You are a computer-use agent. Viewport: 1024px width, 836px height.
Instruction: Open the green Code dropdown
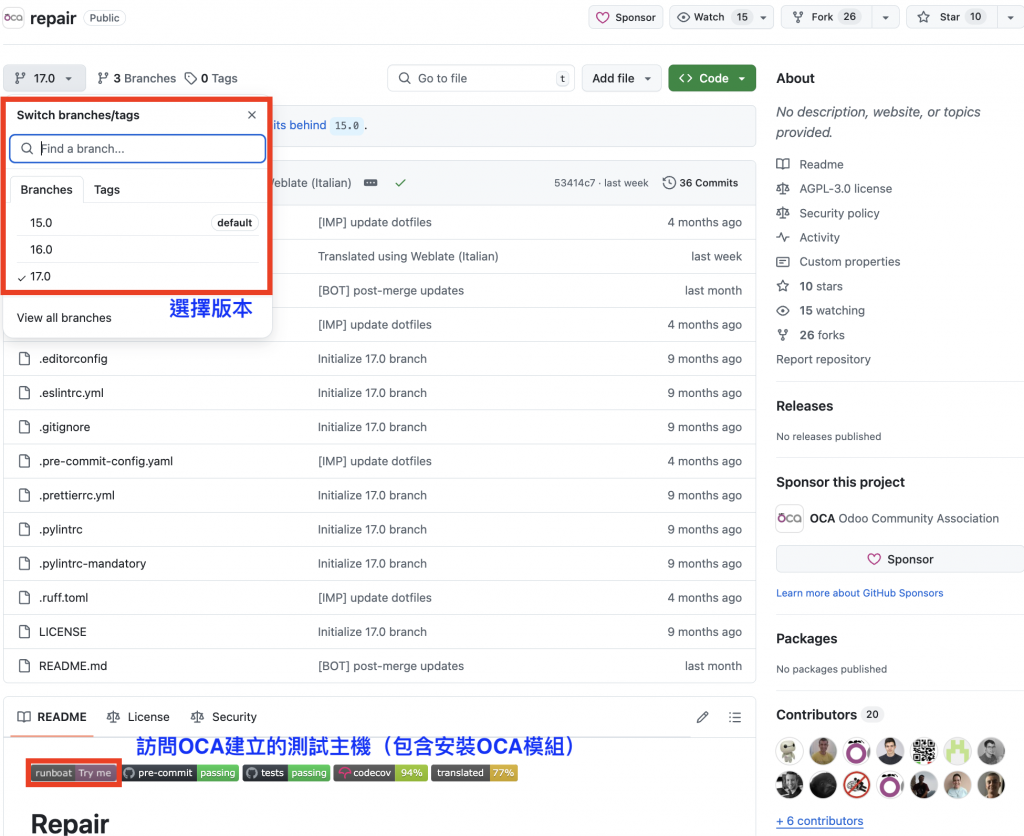[x=712, y=78]
